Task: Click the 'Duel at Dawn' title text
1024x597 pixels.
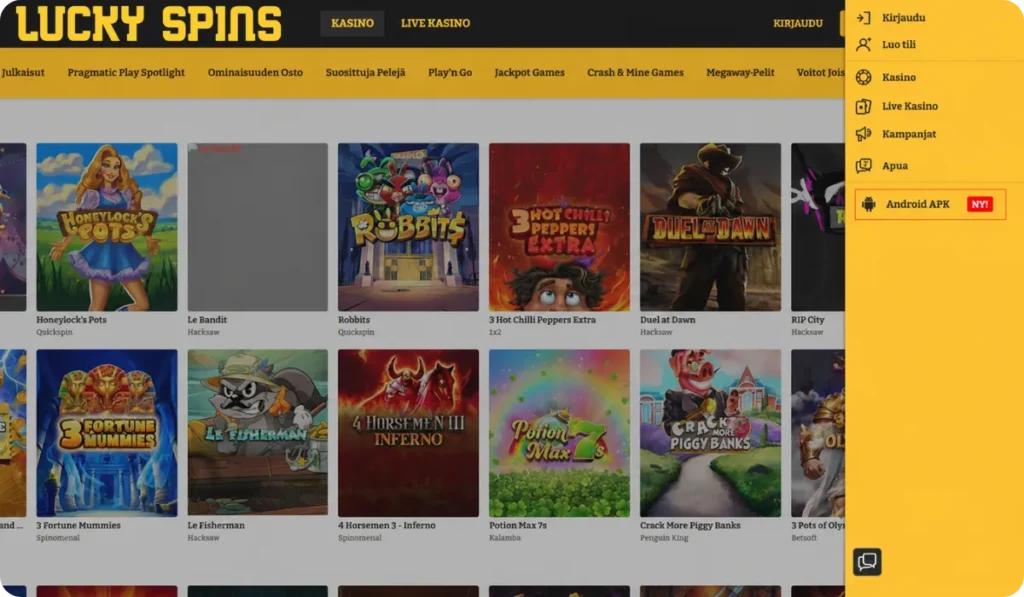Action: pyautogui.click(x=667, y=320)
